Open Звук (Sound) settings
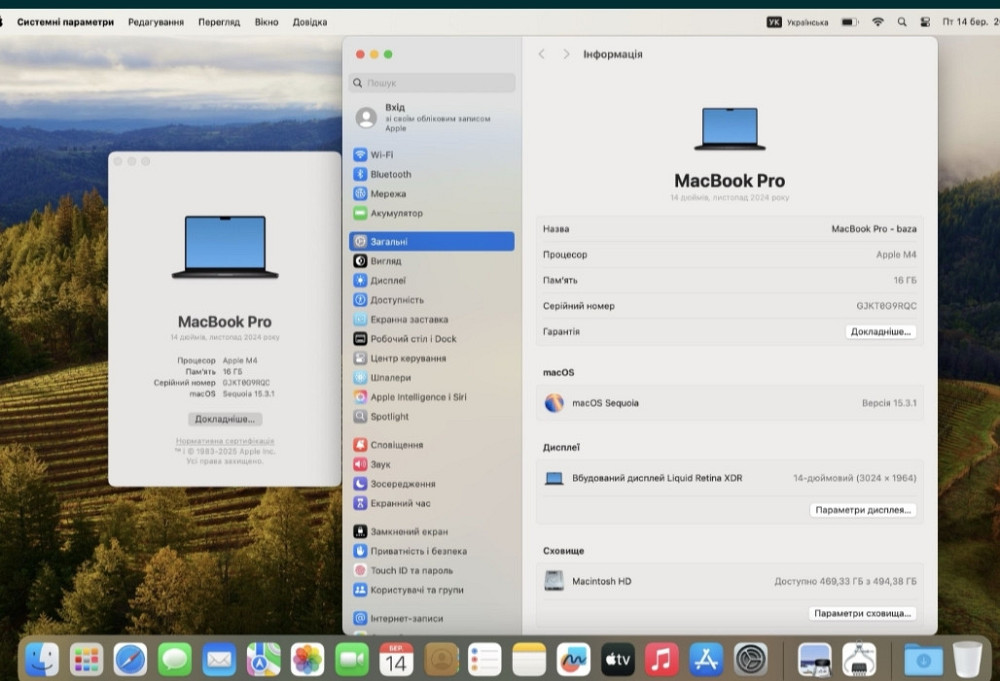This screenshot has width=1000, height=681. point(379,464)
